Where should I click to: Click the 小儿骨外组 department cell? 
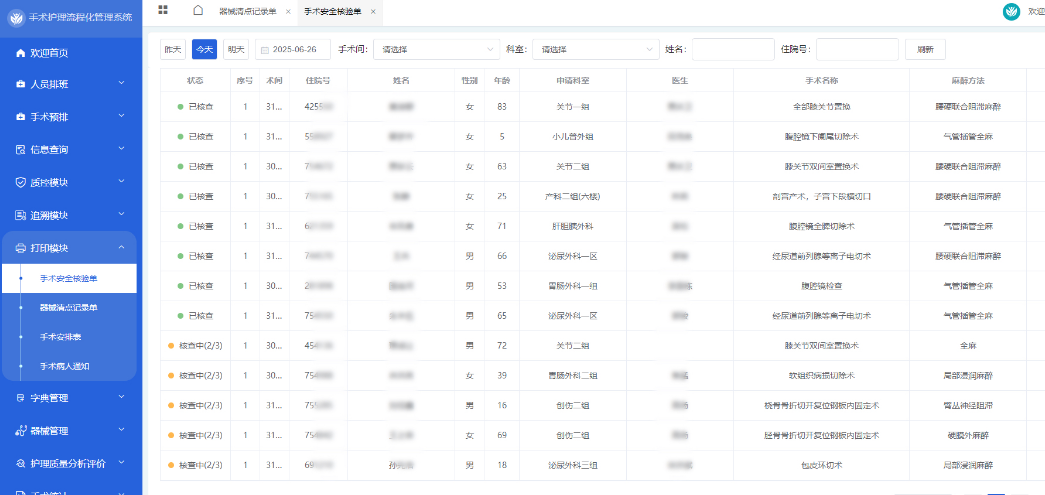[572, 137]
